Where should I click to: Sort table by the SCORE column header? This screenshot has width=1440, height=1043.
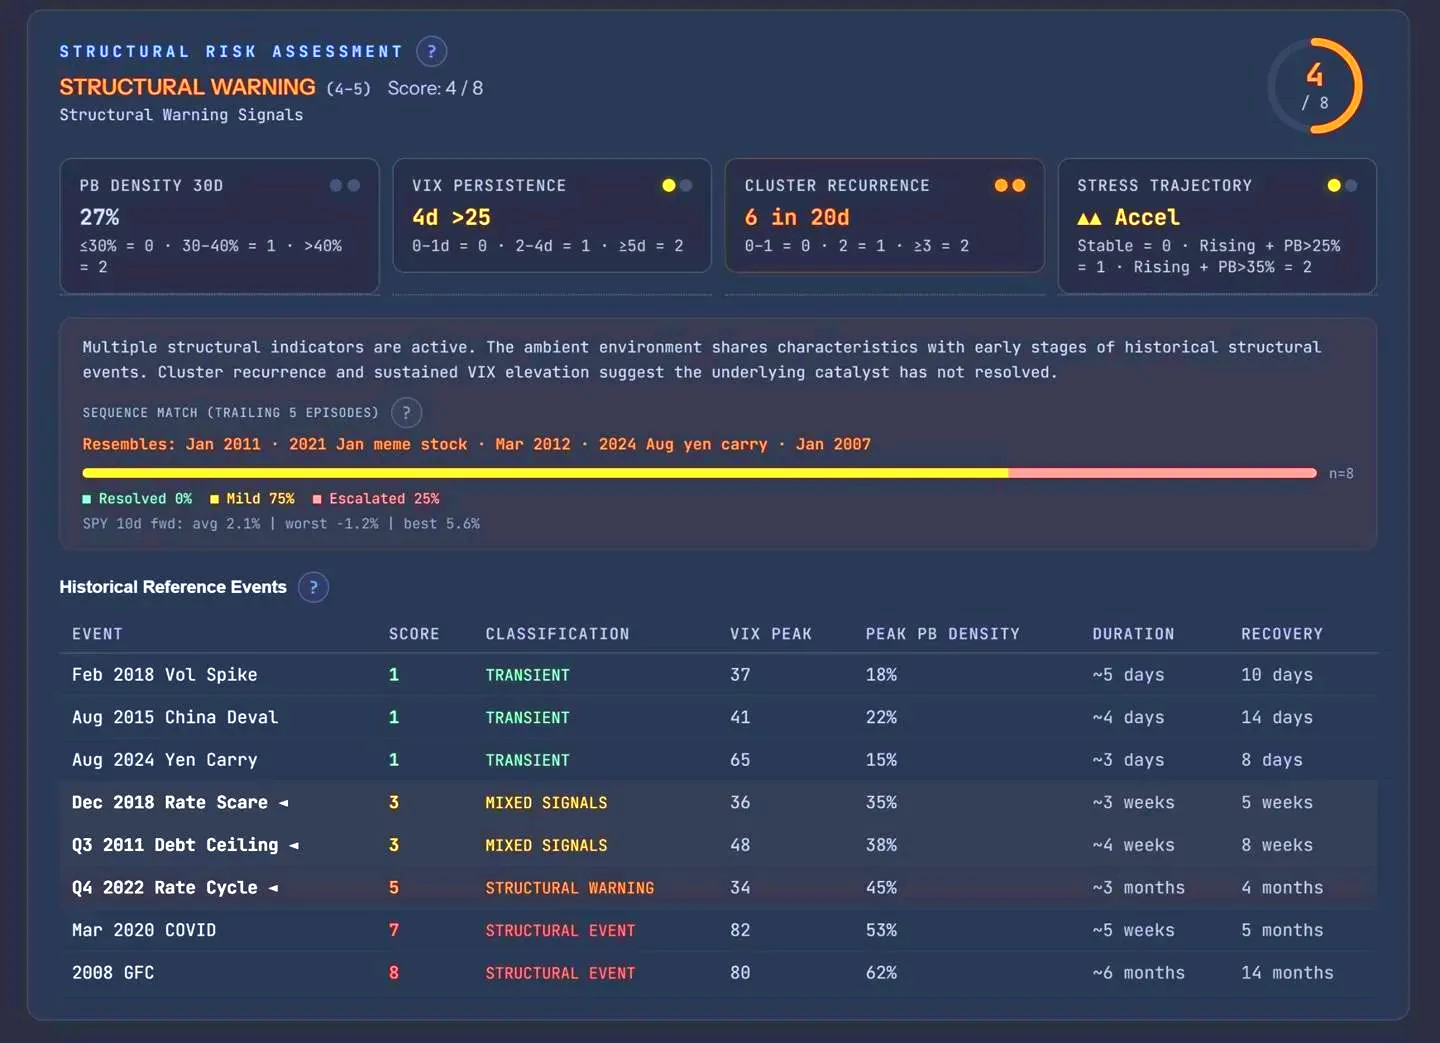[x=414, y=634]
